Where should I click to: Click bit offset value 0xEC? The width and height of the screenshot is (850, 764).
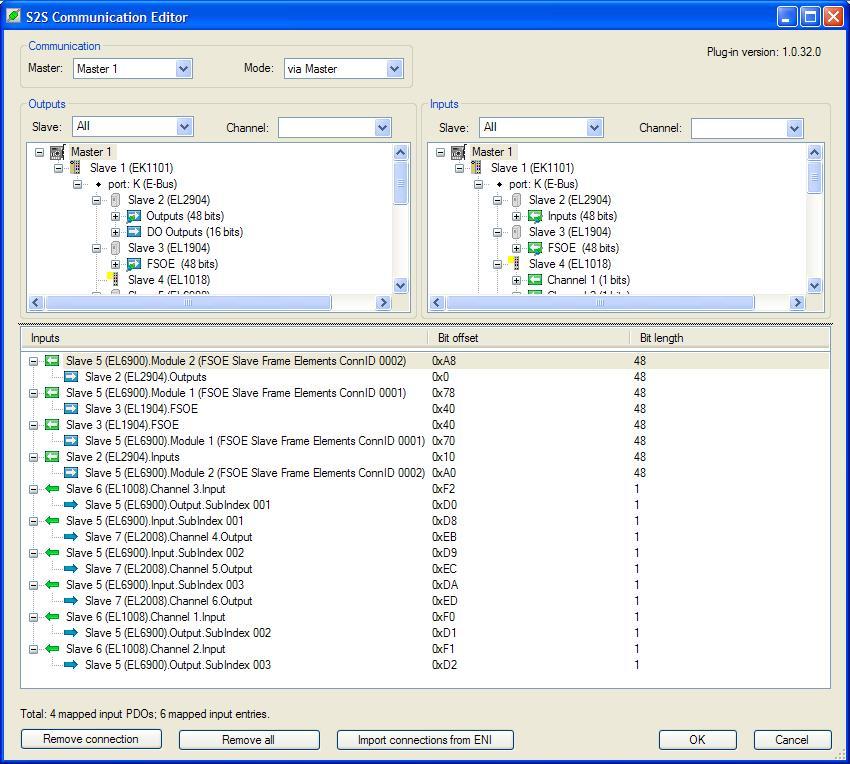pyautogui.click(x=444, y=569)
